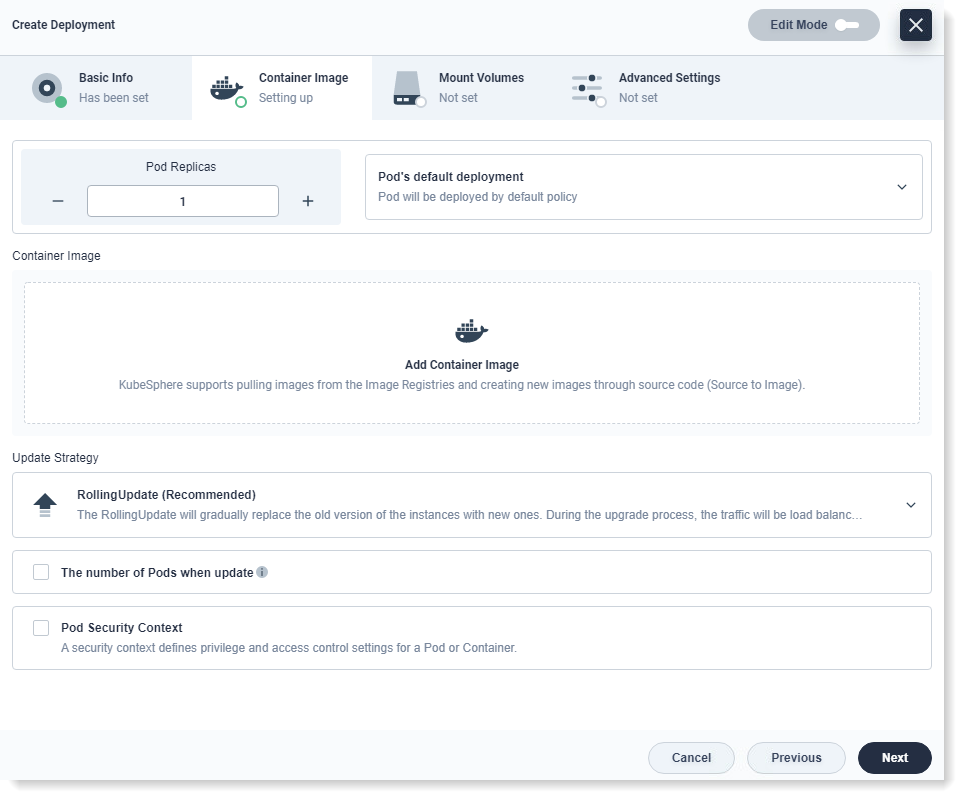The height and width of the screenshot is (800, 964).
Task: Click the Cancel button
Action: (x=692, y=759)
